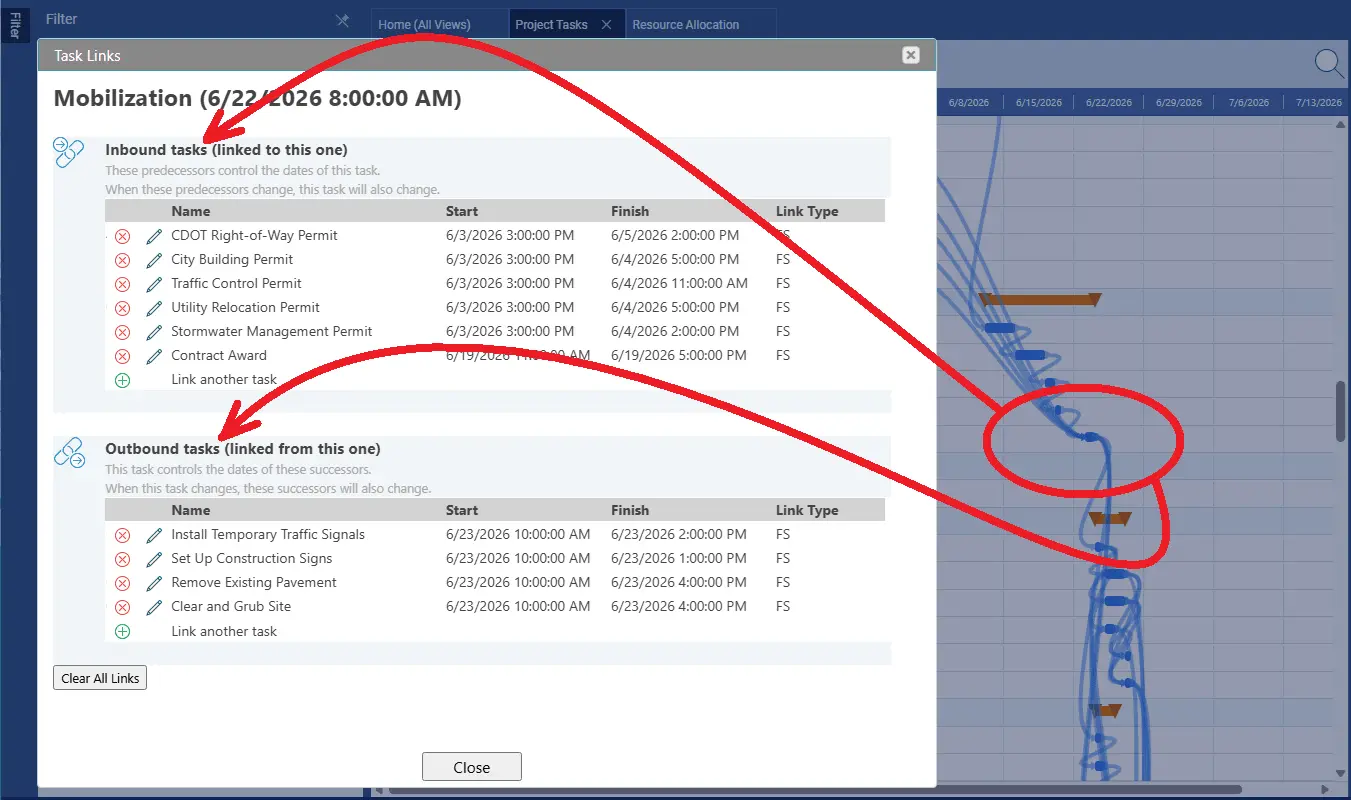Edit the Remove Existing Pavement link
1351x800 pixels.
click(154, 583)
